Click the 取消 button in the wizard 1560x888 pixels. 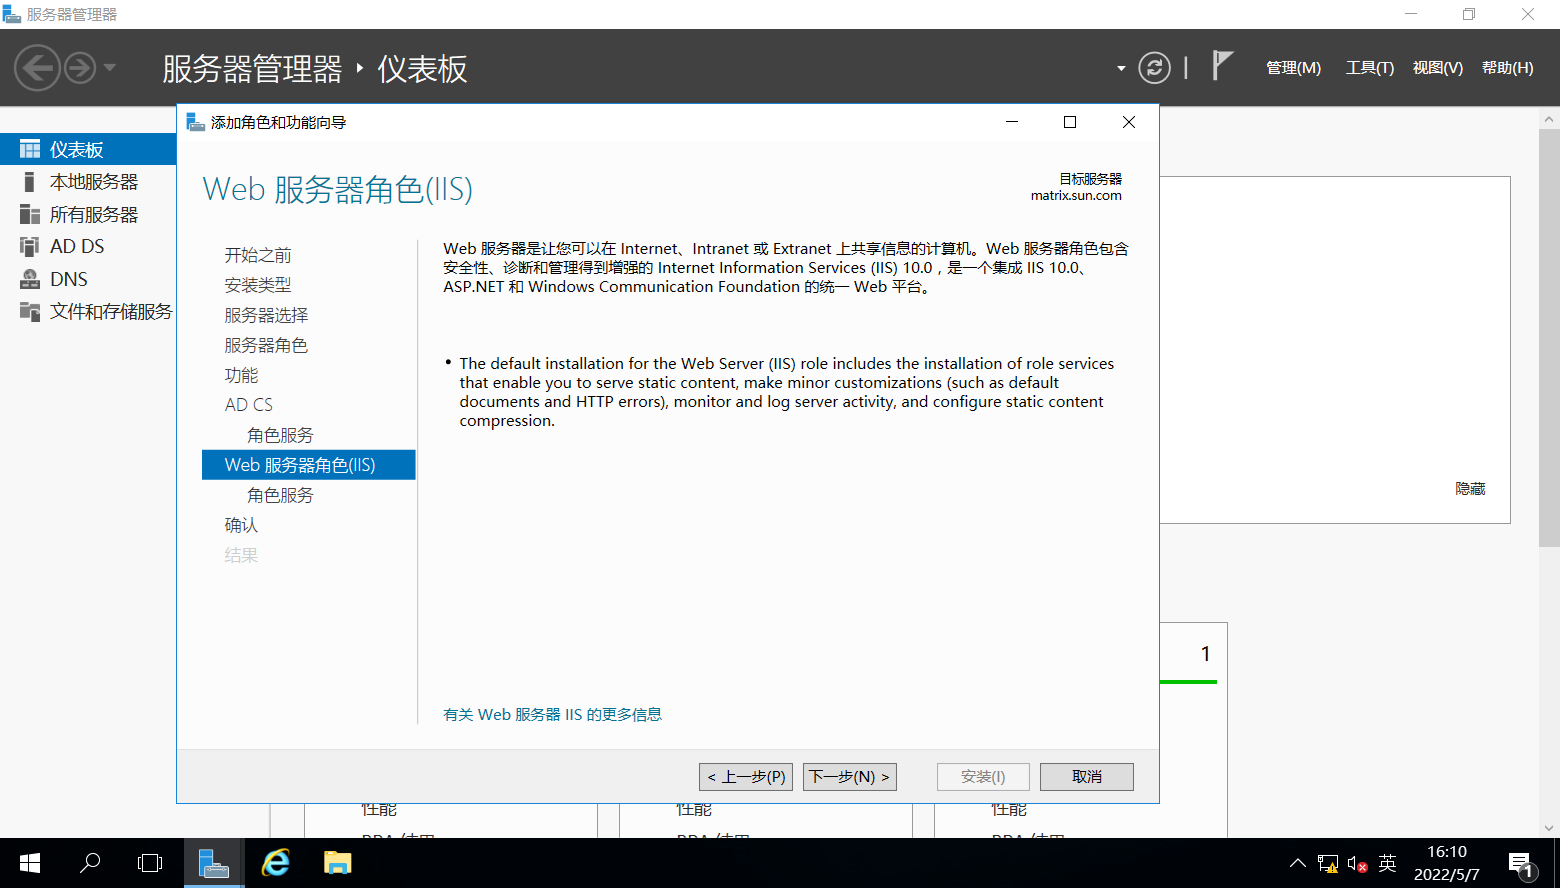[x=1087, y=777]
